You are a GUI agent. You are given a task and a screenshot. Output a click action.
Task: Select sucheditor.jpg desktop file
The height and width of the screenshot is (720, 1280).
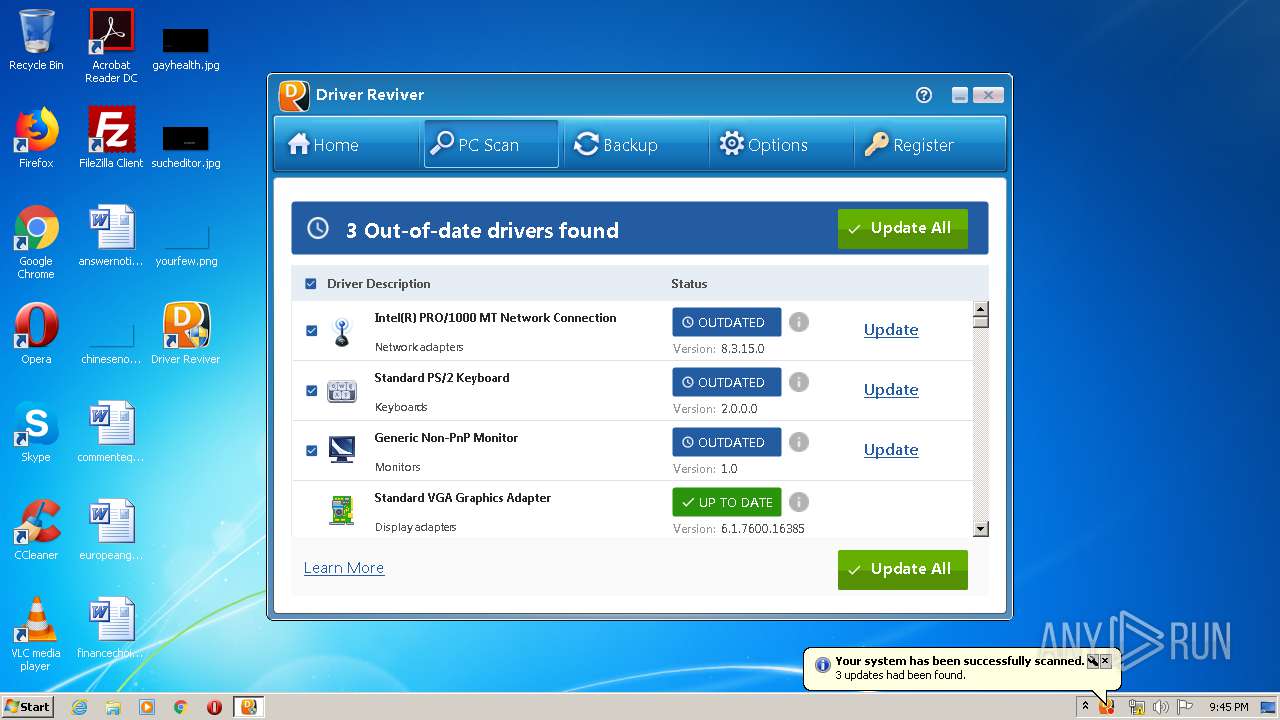pyautogui.click(x=185, y=146)
